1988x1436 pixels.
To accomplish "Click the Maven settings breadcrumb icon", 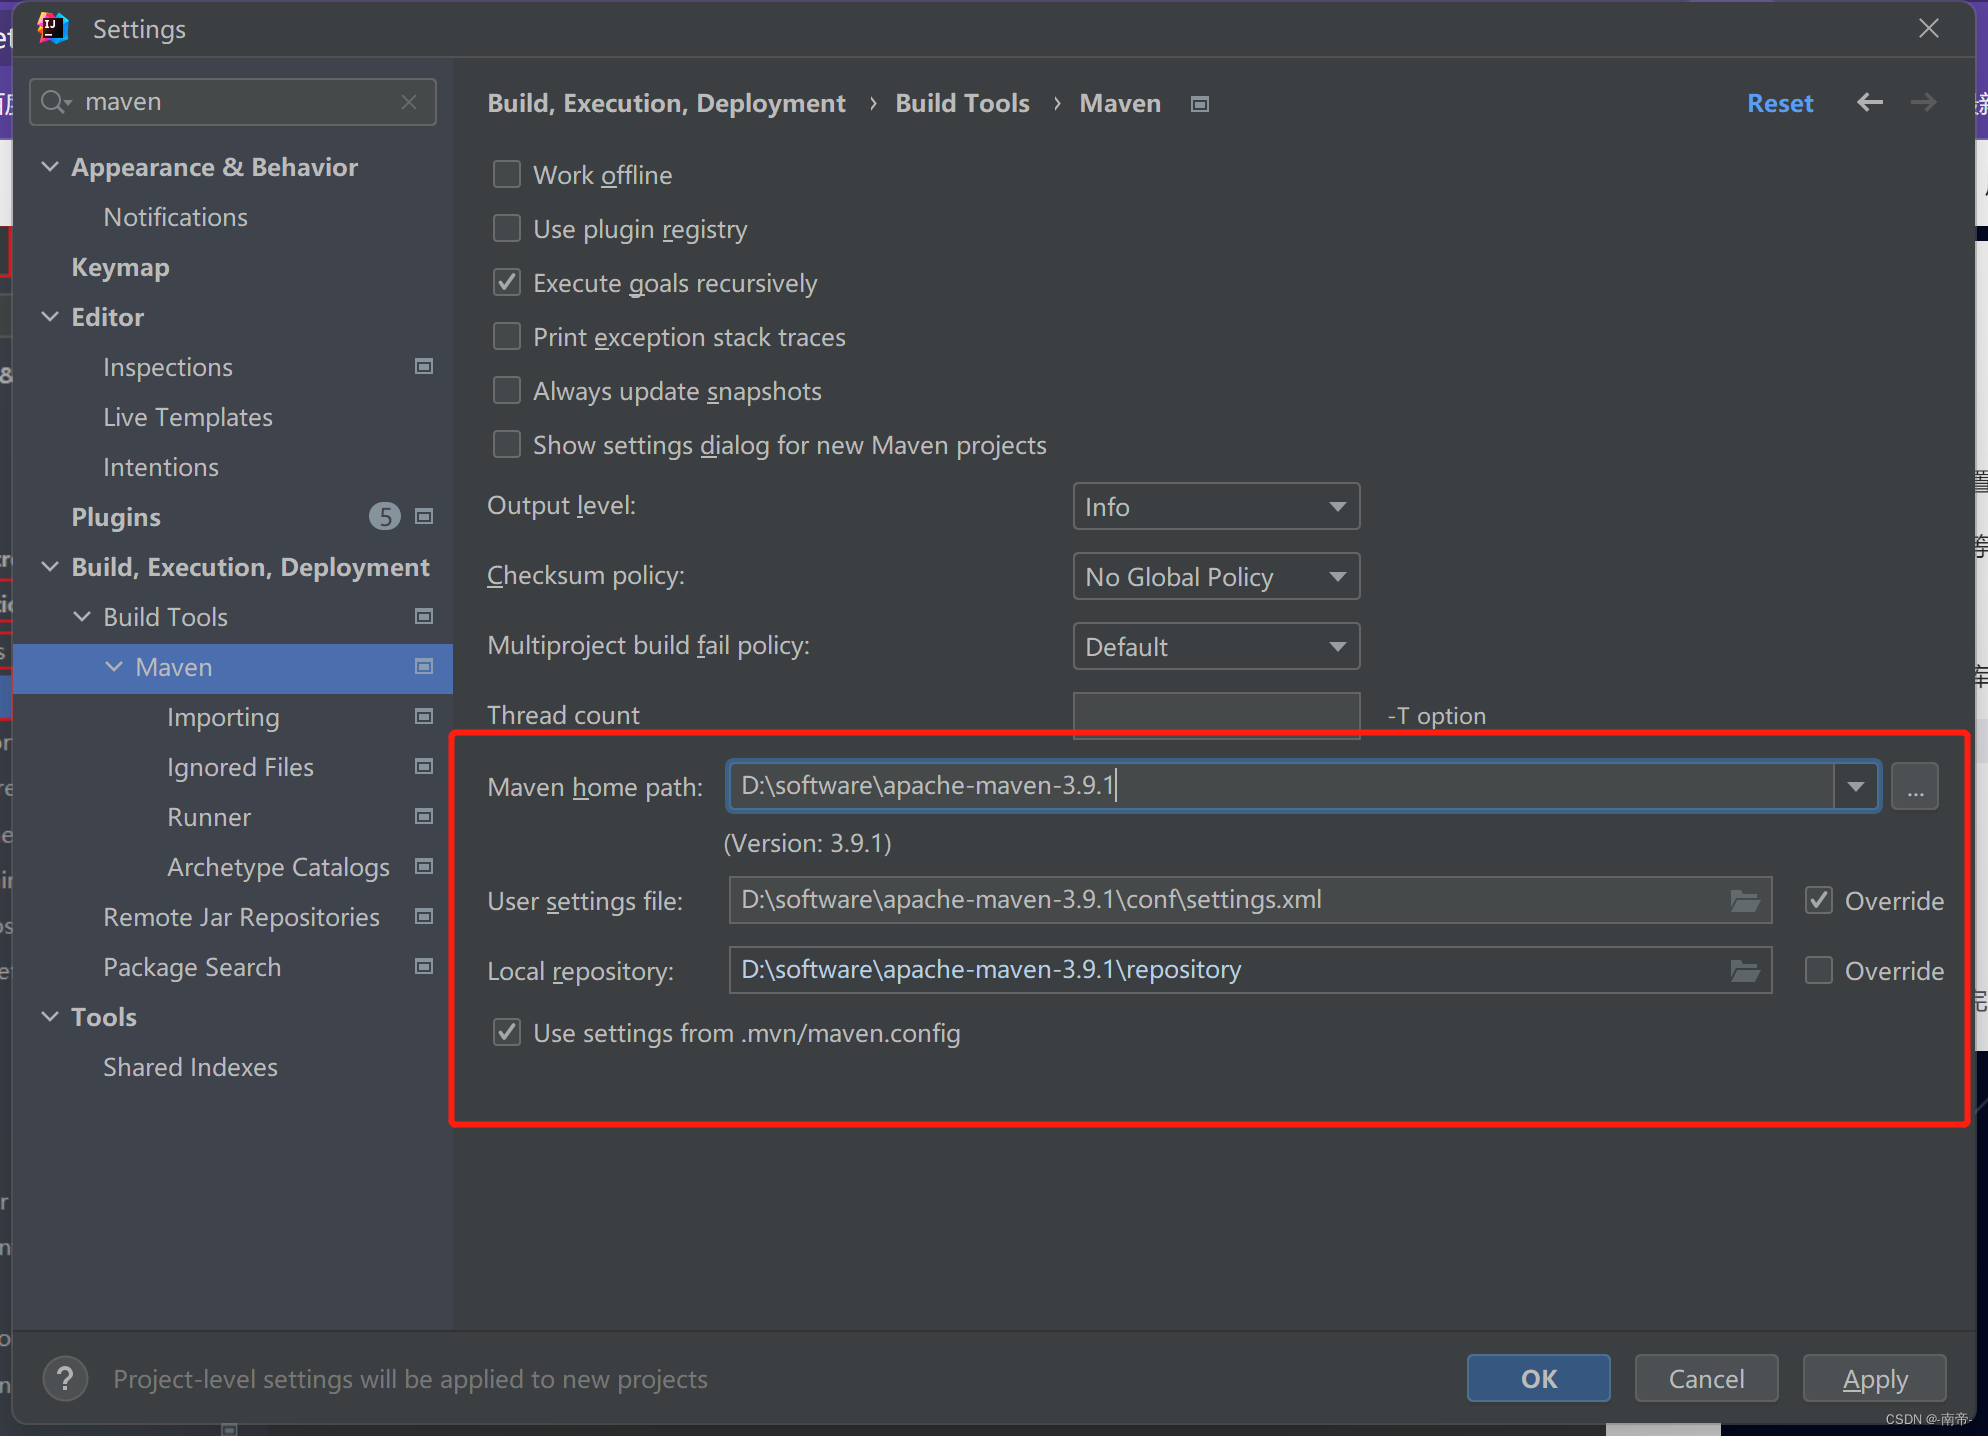I will coord(1201,102).
